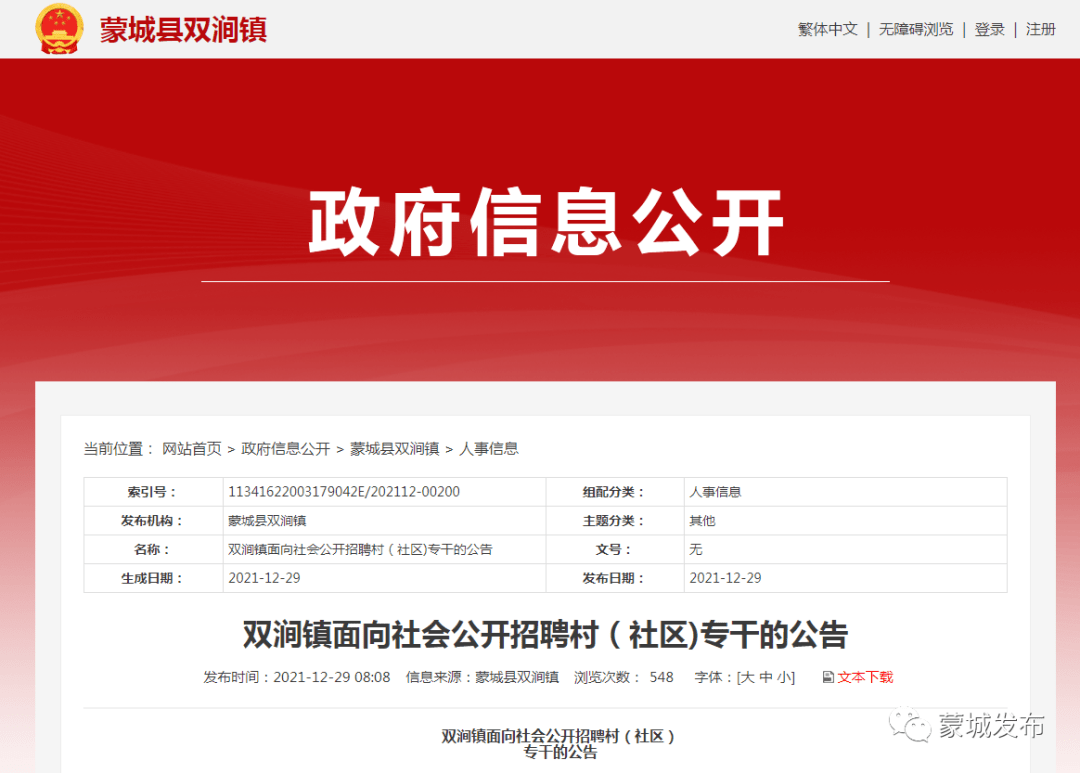Viewport: 1080px width, 773px height.
Task: Click the document icon beside 文本下载
Action: 827,677
